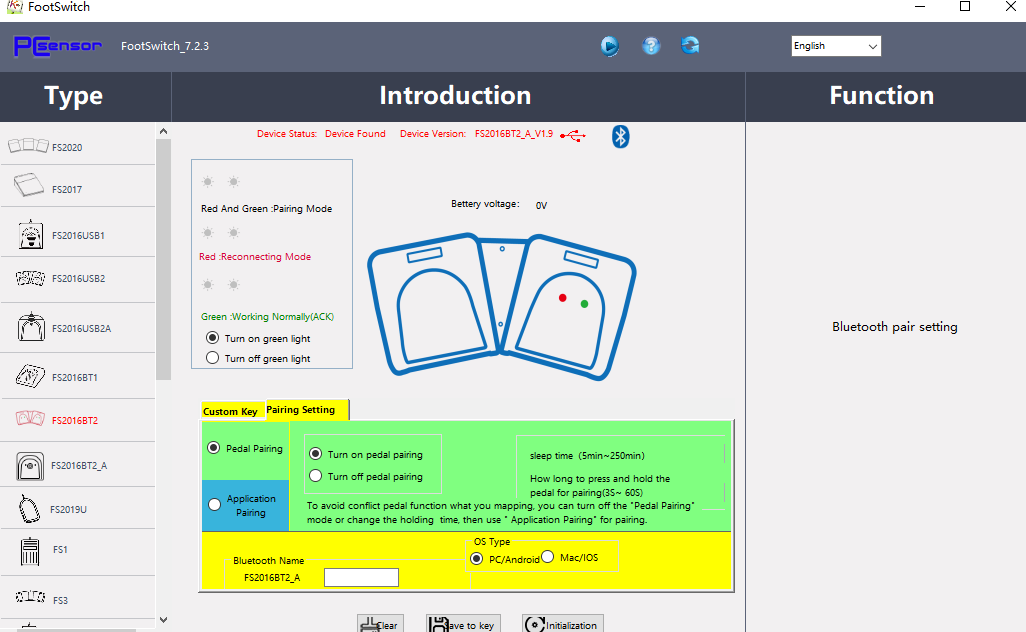
Task: Click the green LED dot on pedal diagram
Action: click(x=584, y=304)
